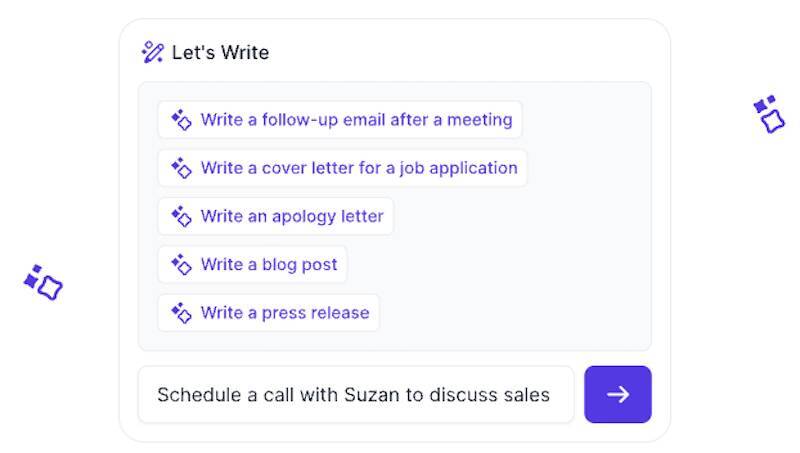Click the sparkle icon beside follow-up email
This screenshot has height=453, width=800.
tap(181, 120)
